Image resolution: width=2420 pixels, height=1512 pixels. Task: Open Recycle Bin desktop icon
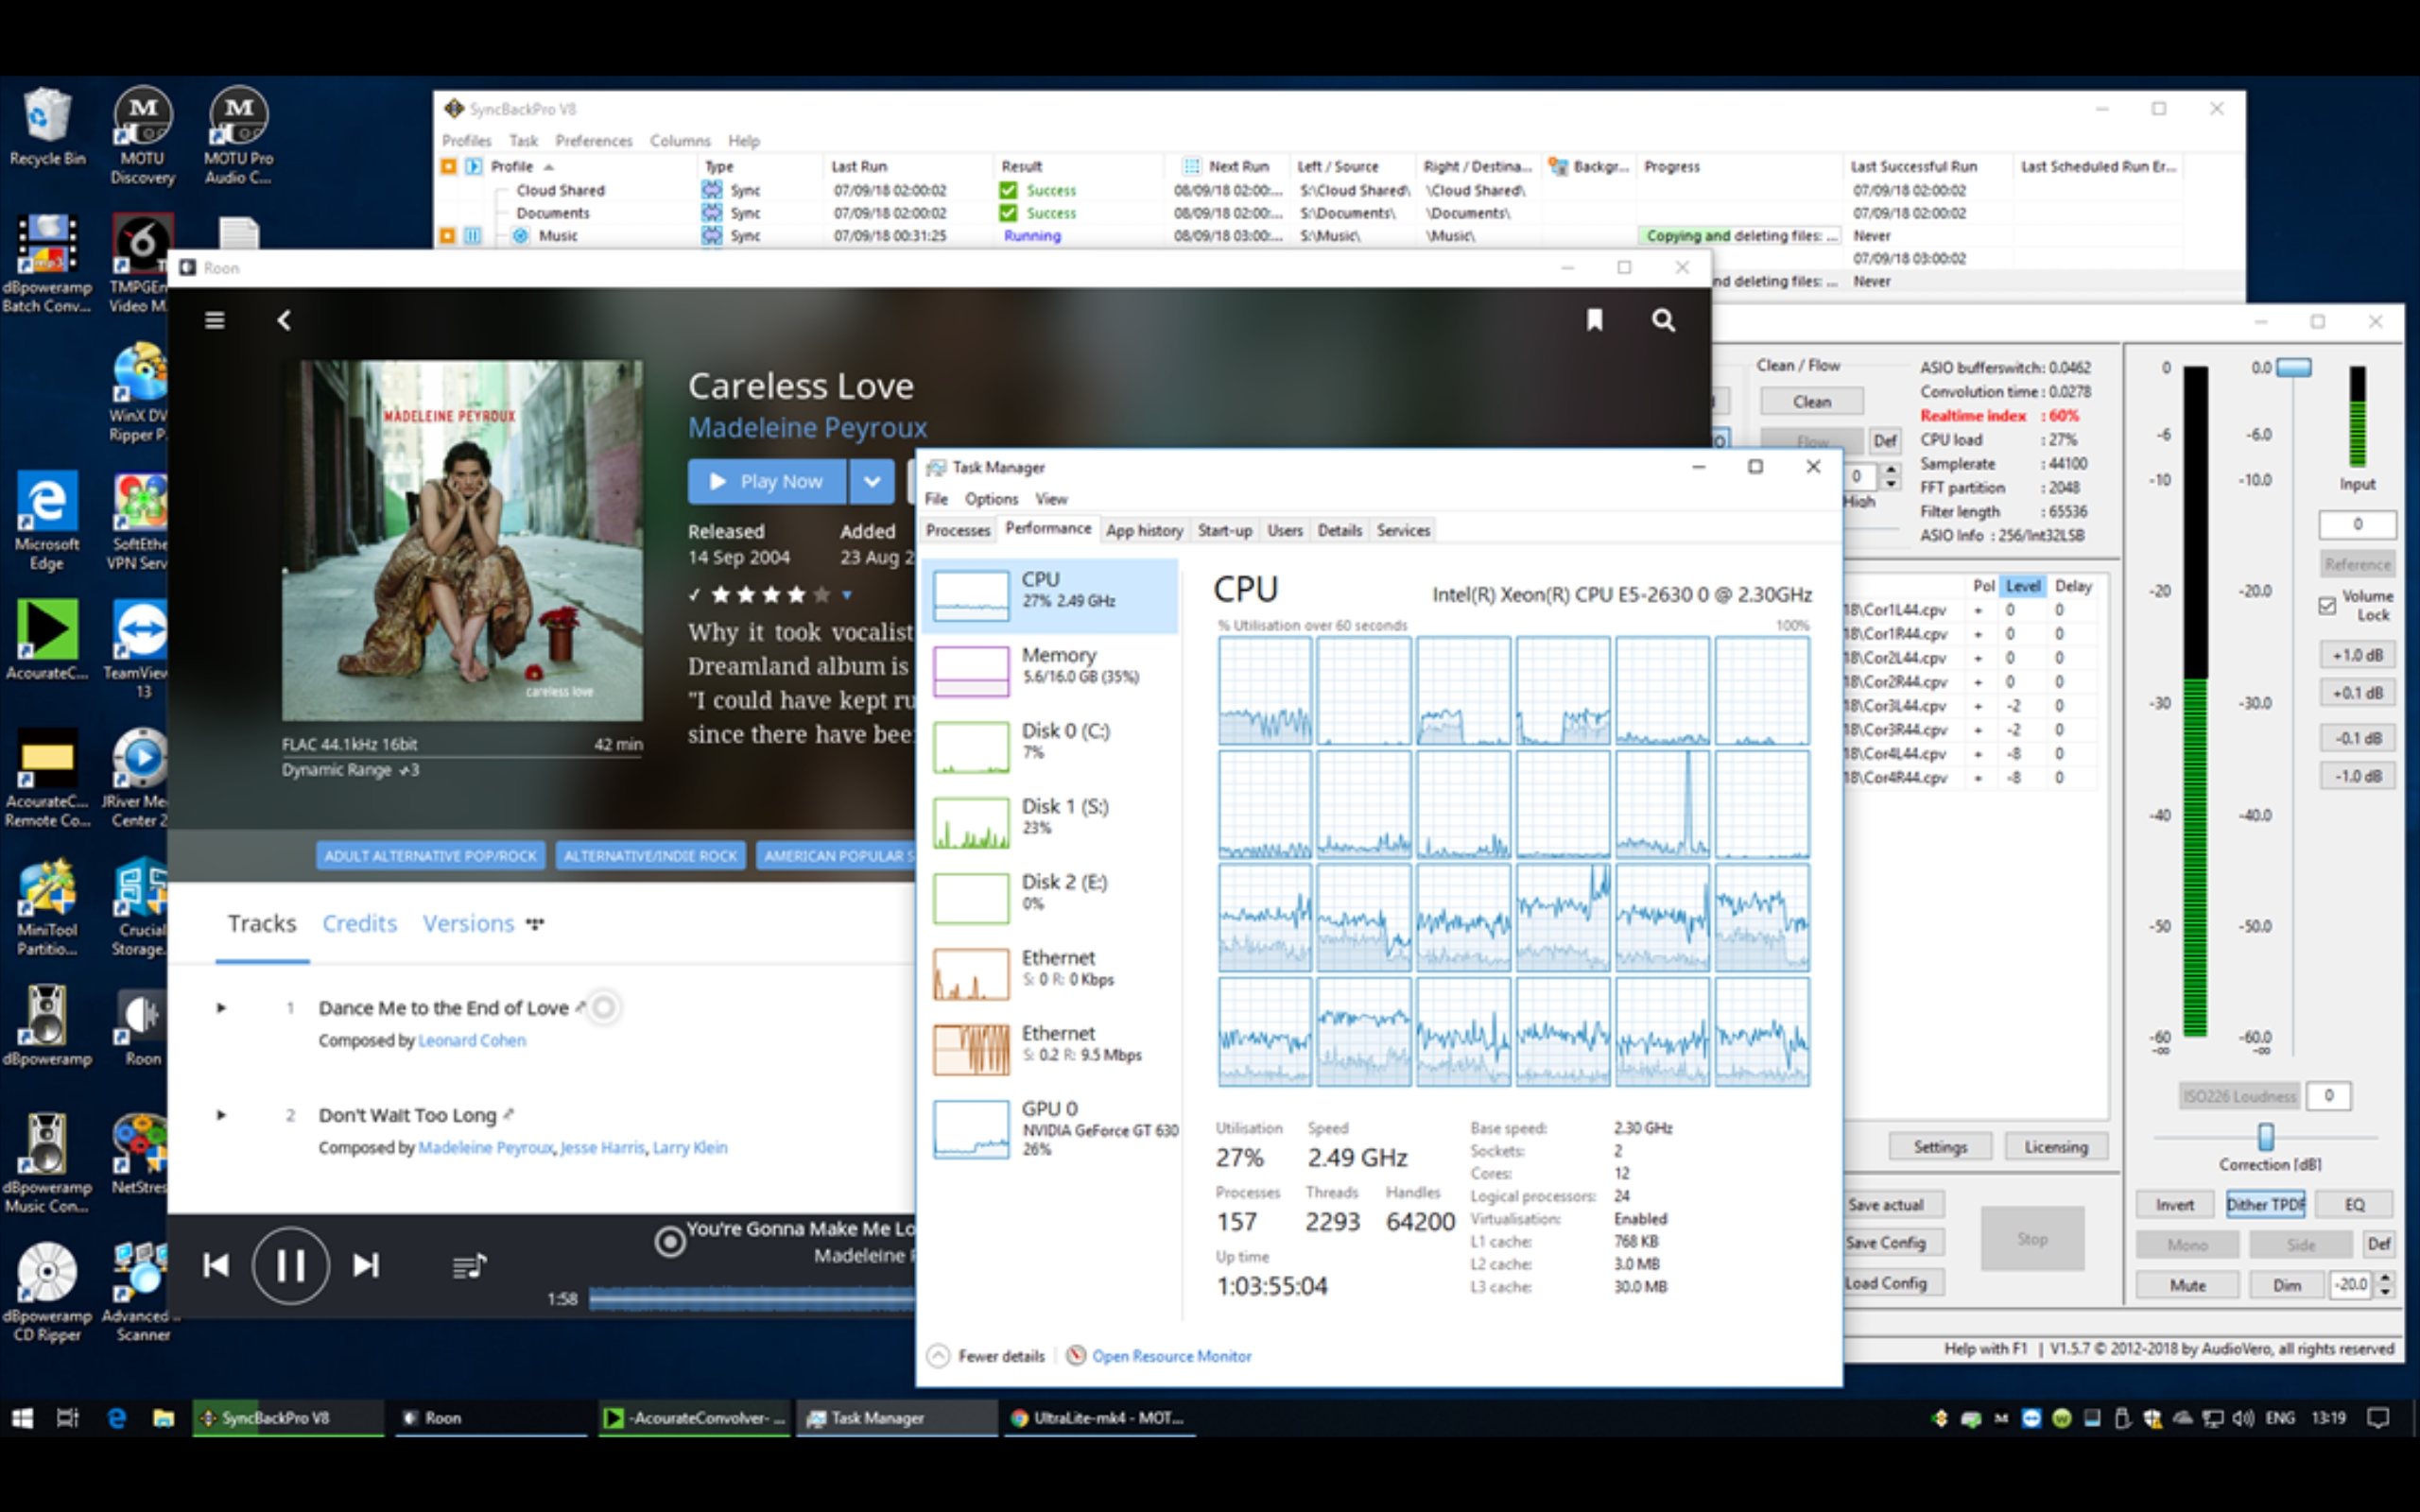(x=47, y=126)
